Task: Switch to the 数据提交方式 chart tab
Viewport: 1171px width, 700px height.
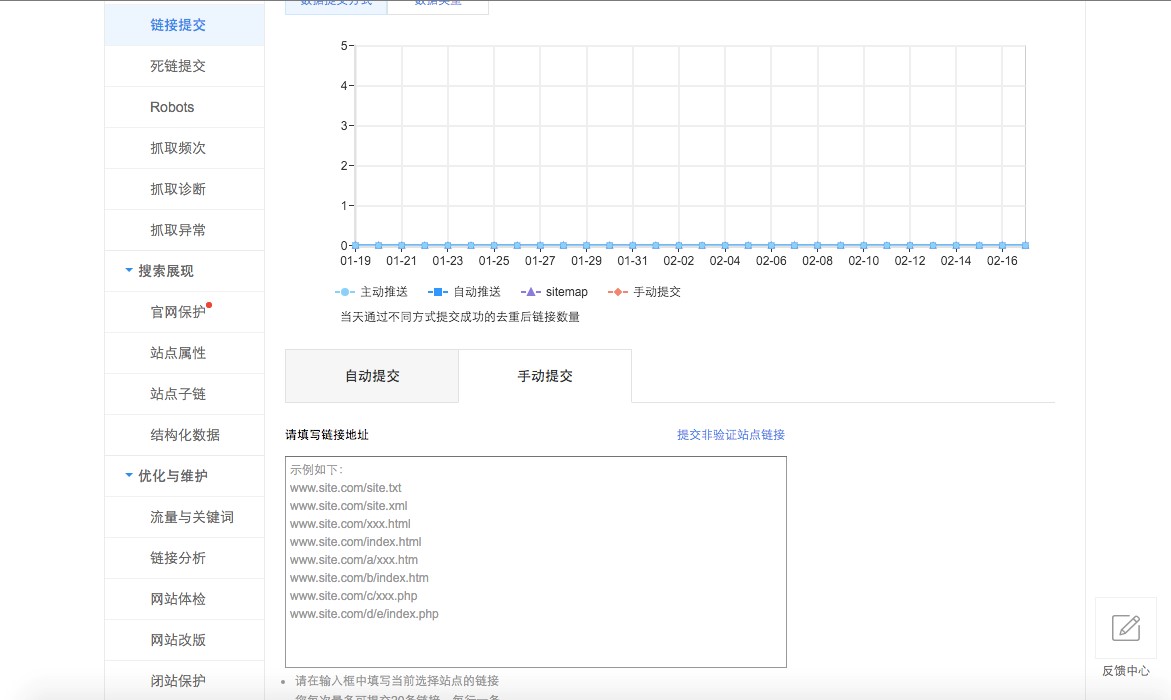Action: coord(335,4)
